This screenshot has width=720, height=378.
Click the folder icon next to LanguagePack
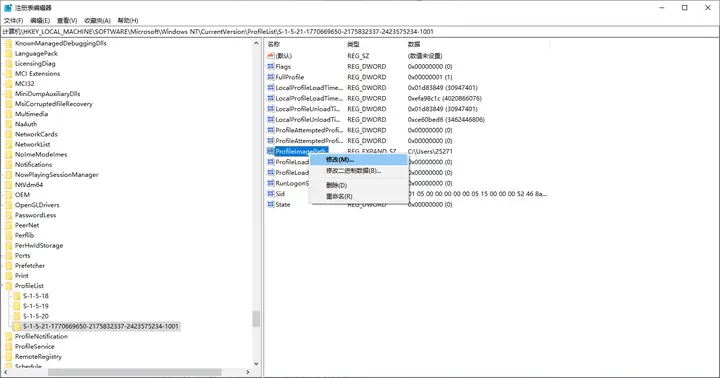tap(9, 53)
